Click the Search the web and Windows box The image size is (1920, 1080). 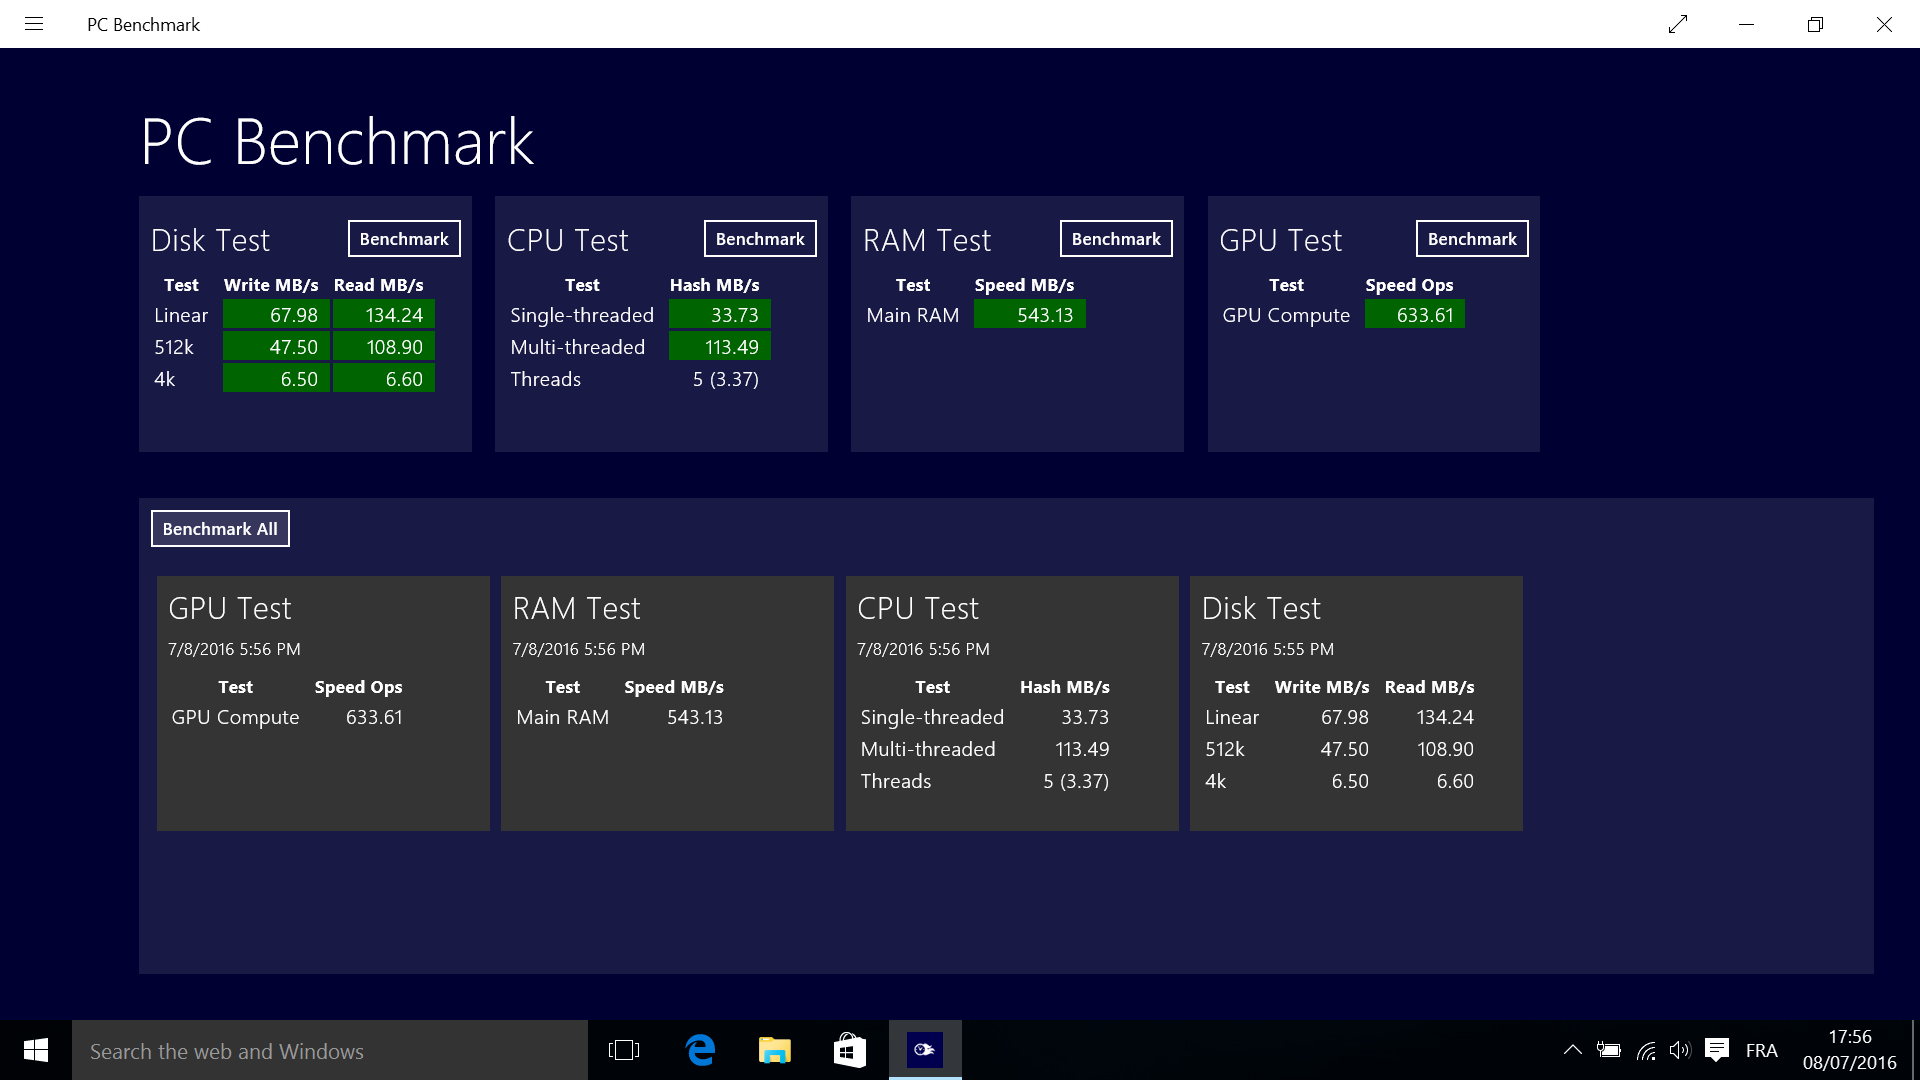click(x=330, y=1050)
